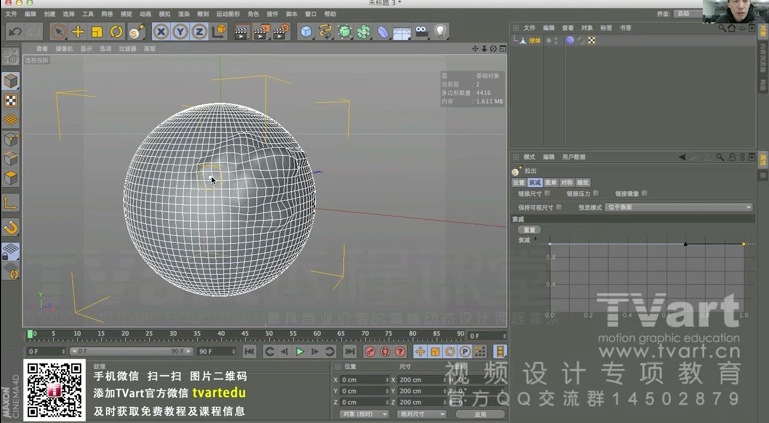Go to end of animation
The height and width of the screenshot is (423, 769).
(350, 351)
